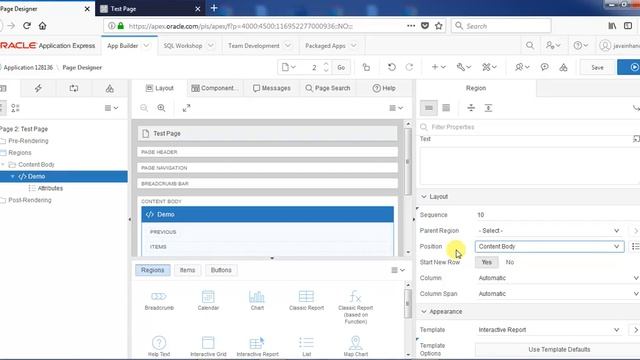The image size is (640, 360).
Task: Open the Help menu question mark icon
Action: (x=580, y=45)
